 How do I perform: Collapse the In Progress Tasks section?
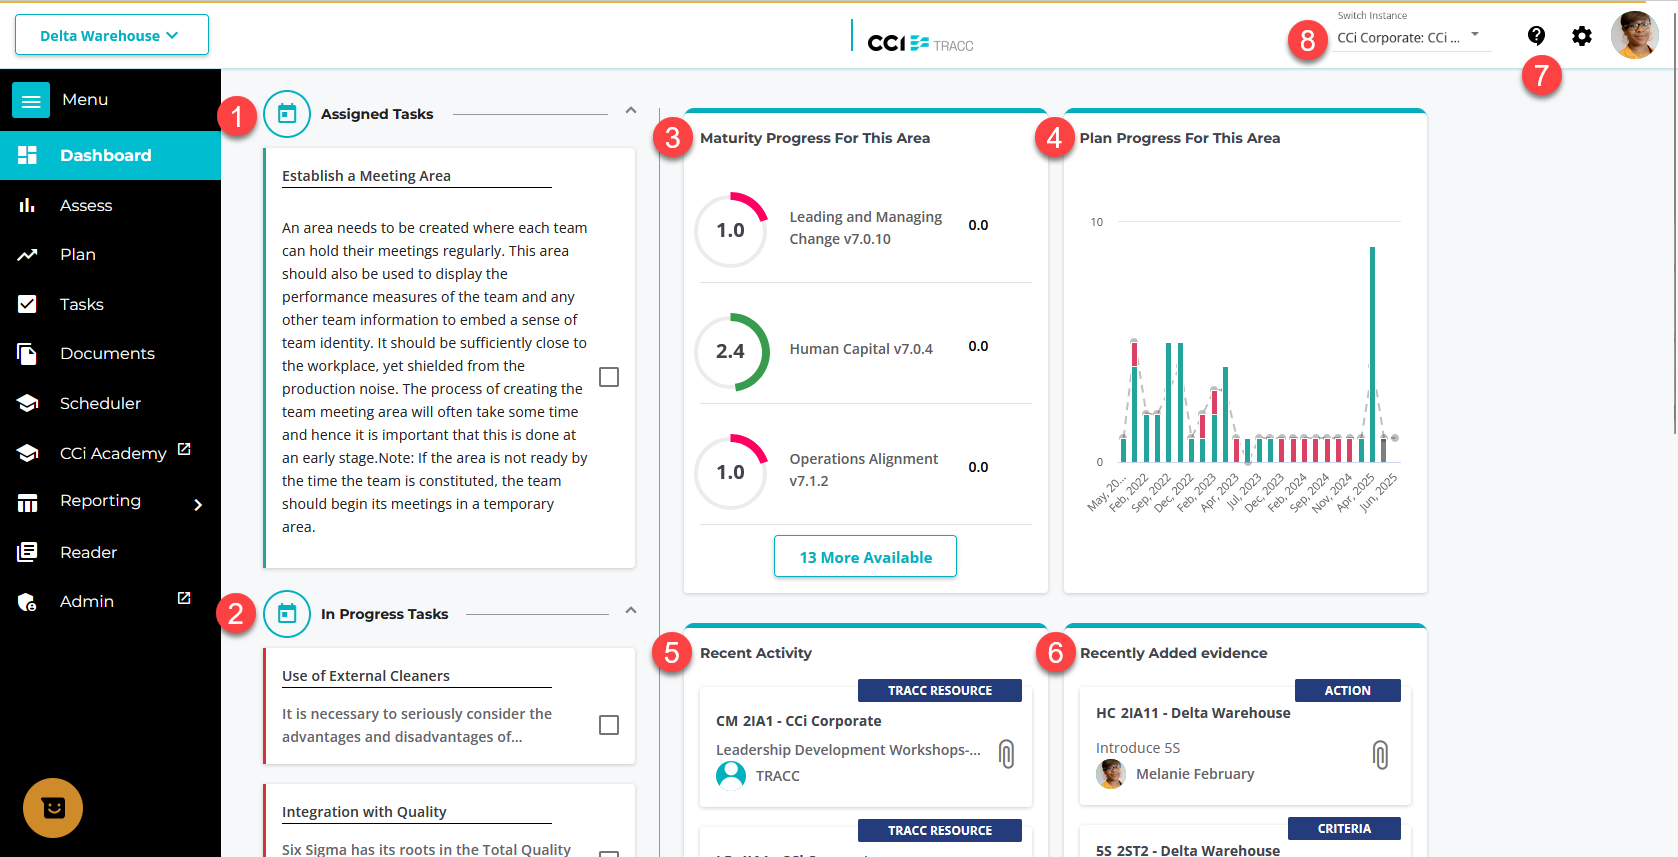coord(631,610)
